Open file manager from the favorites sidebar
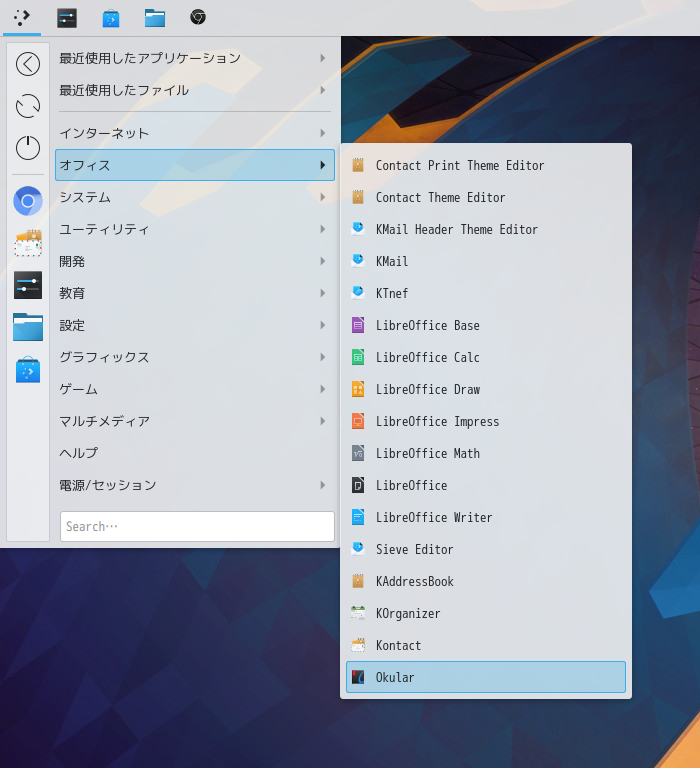This screenshot has width=700, height=768. pos(28,327)
